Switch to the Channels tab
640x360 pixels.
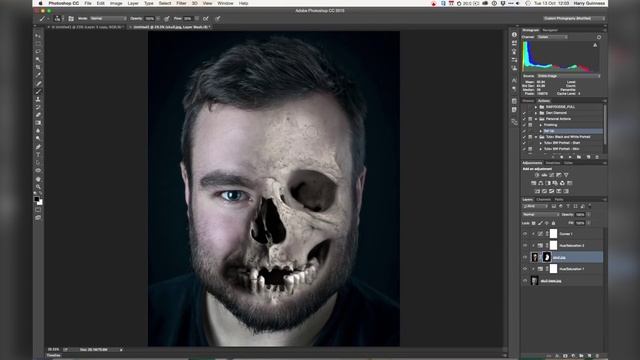click(543, 200)
